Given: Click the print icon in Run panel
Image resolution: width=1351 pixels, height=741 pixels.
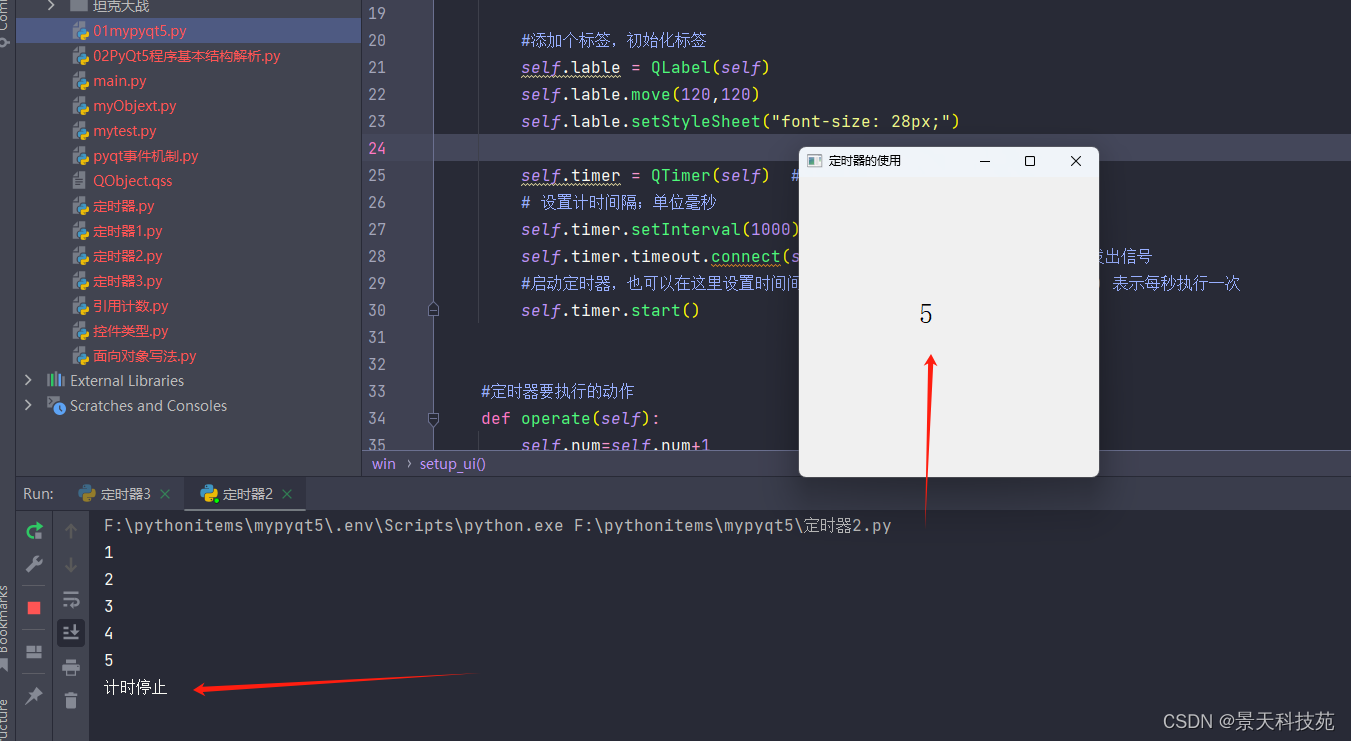Looking at the screenshot, I should click(71, 667).
